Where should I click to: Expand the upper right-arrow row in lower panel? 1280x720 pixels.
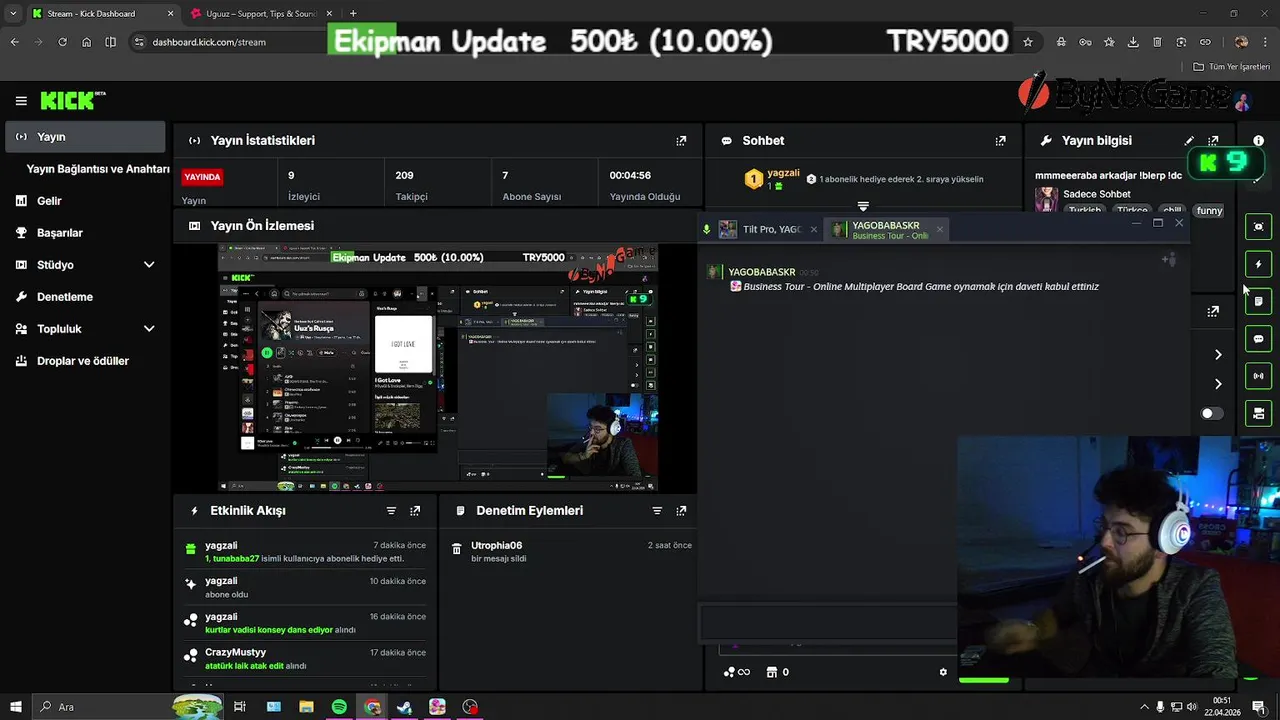pos(1218,355)
